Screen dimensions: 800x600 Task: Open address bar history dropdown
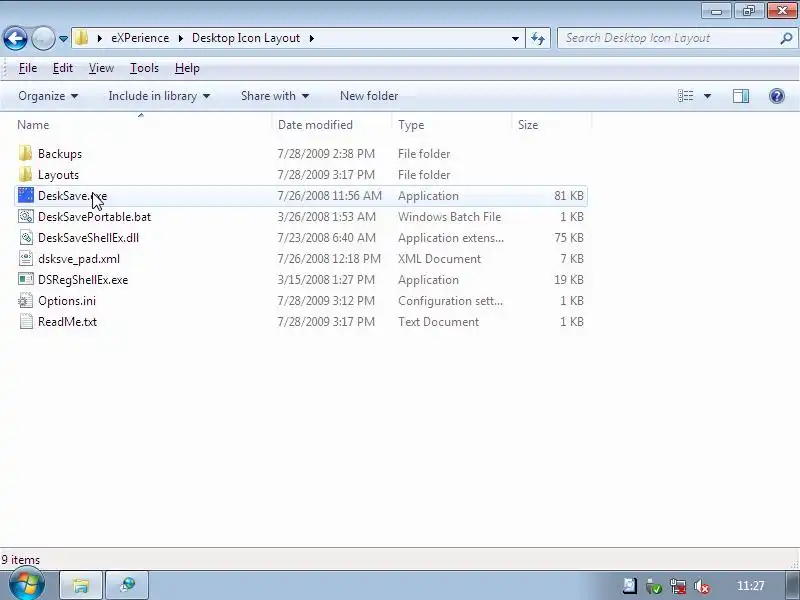pos(515,38)
